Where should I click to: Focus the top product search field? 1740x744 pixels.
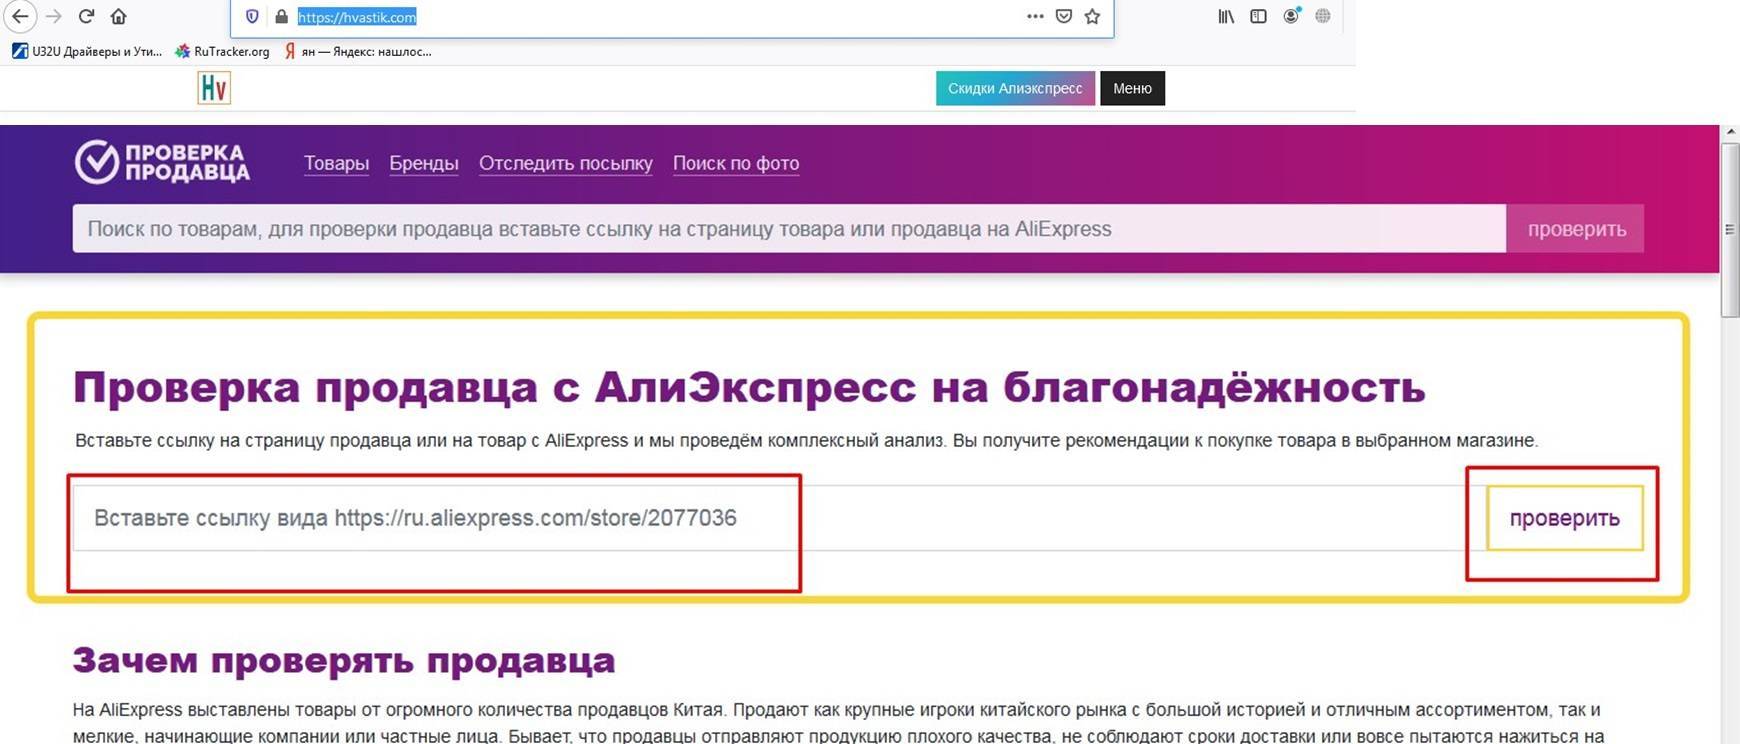click(789, 229)
